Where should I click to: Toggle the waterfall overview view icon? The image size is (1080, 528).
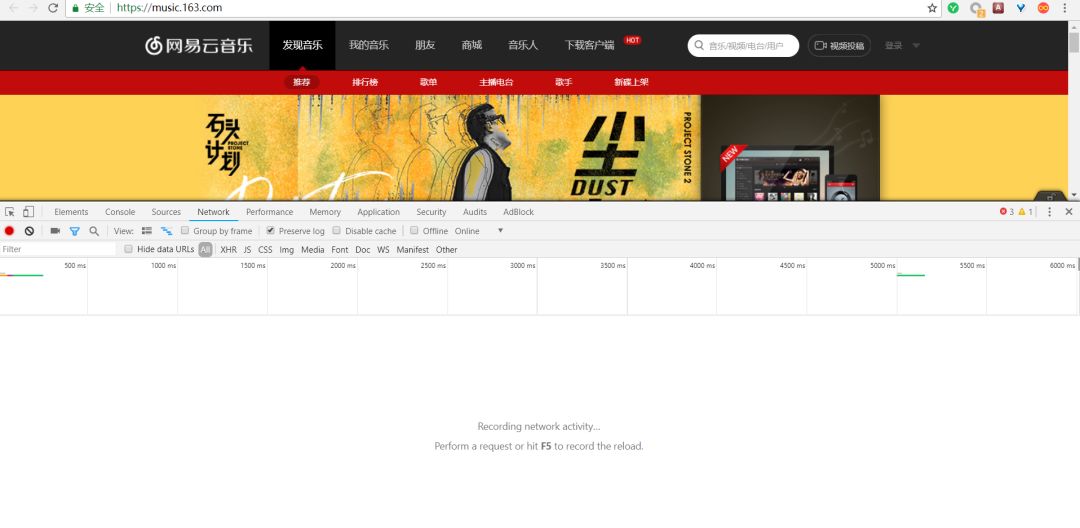167,231
